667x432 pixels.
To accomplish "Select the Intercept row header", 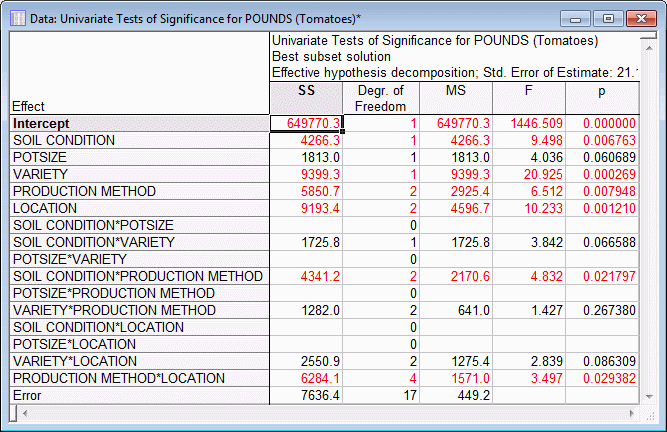I will [139, 123].
